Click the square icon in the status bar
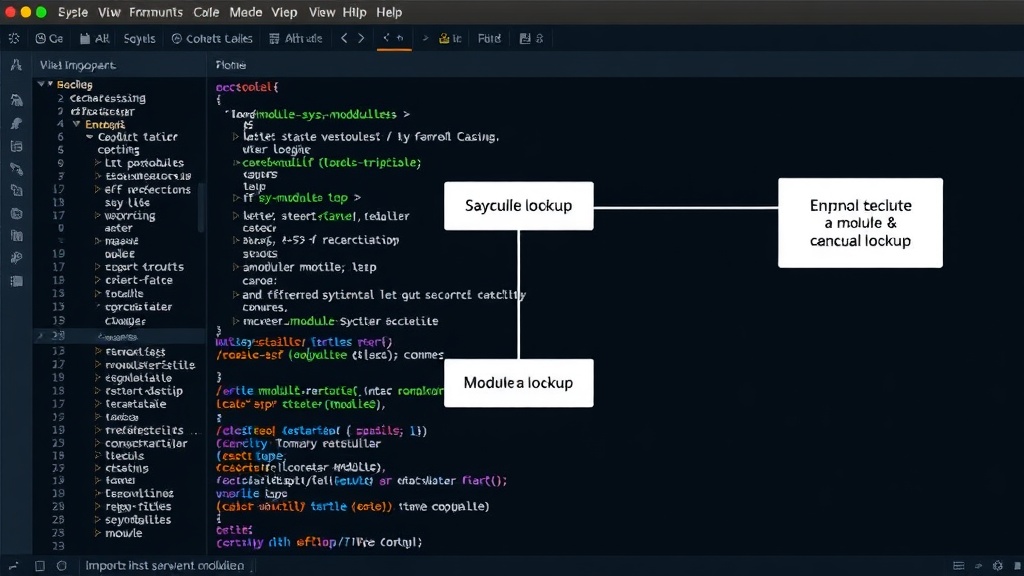This screenshot has height=576, width=1024. coord(40,566)
